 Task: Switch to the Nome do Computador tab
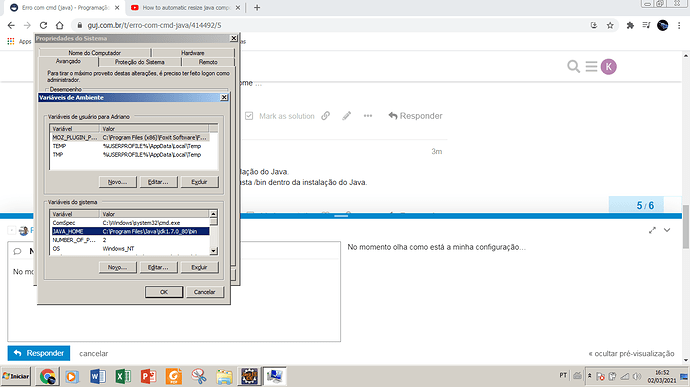[x=95, y=53]
